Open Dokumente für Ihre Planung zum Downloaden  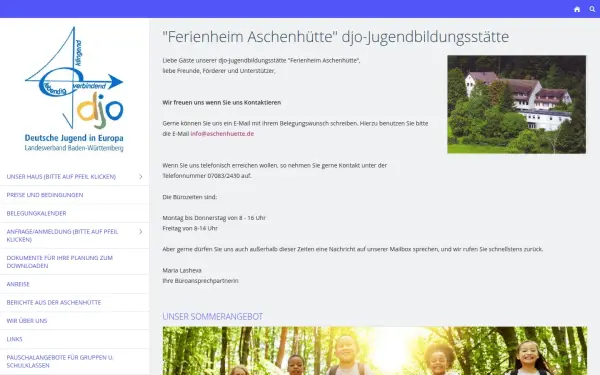pos(60,262)
